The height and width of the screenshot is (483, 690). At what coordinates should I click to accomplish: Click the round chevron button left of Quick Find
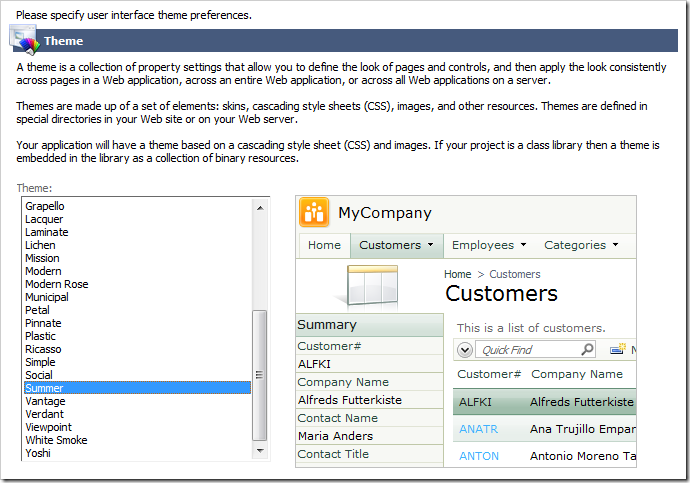tap(466, 350)
